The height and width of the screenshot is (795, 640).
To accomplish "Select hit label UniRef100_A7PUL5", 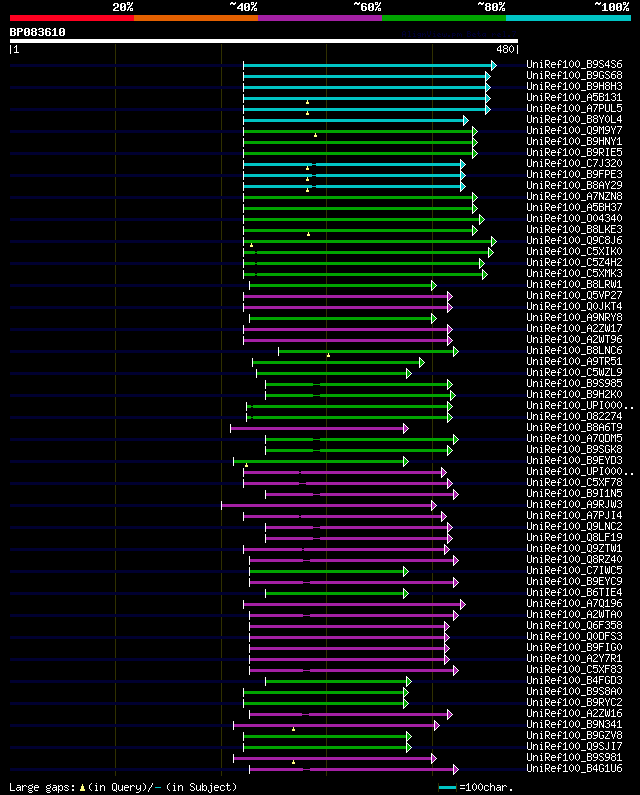I will point(574,109).
